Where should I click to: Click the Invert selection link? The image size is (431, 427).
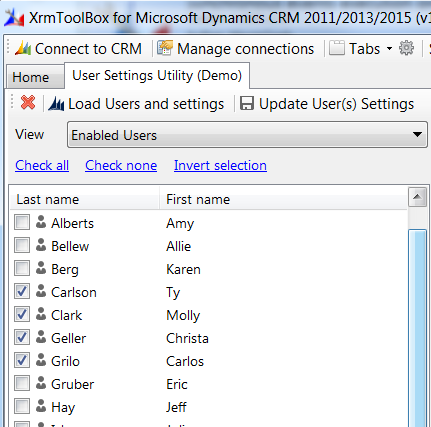click(x=220, y=165)
